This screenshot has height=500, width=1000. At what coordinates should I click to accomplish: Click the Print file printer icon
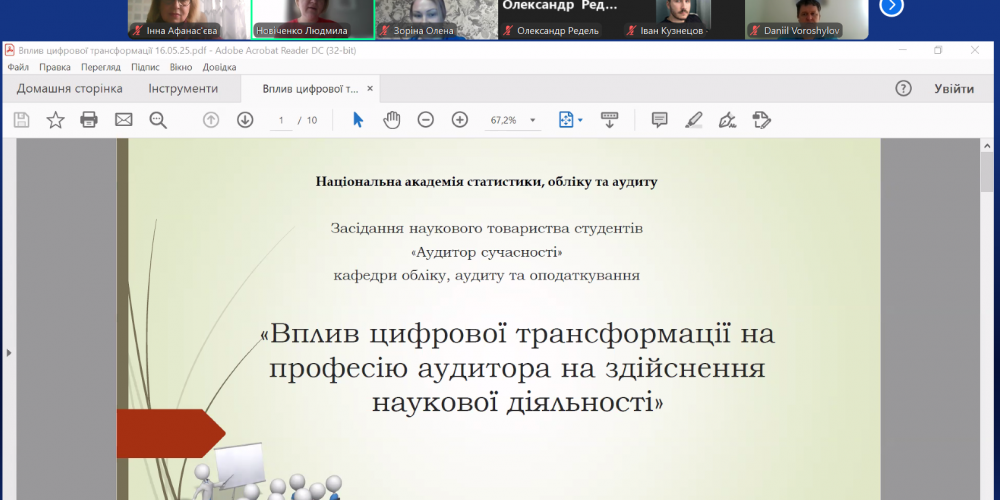point(89,120)
